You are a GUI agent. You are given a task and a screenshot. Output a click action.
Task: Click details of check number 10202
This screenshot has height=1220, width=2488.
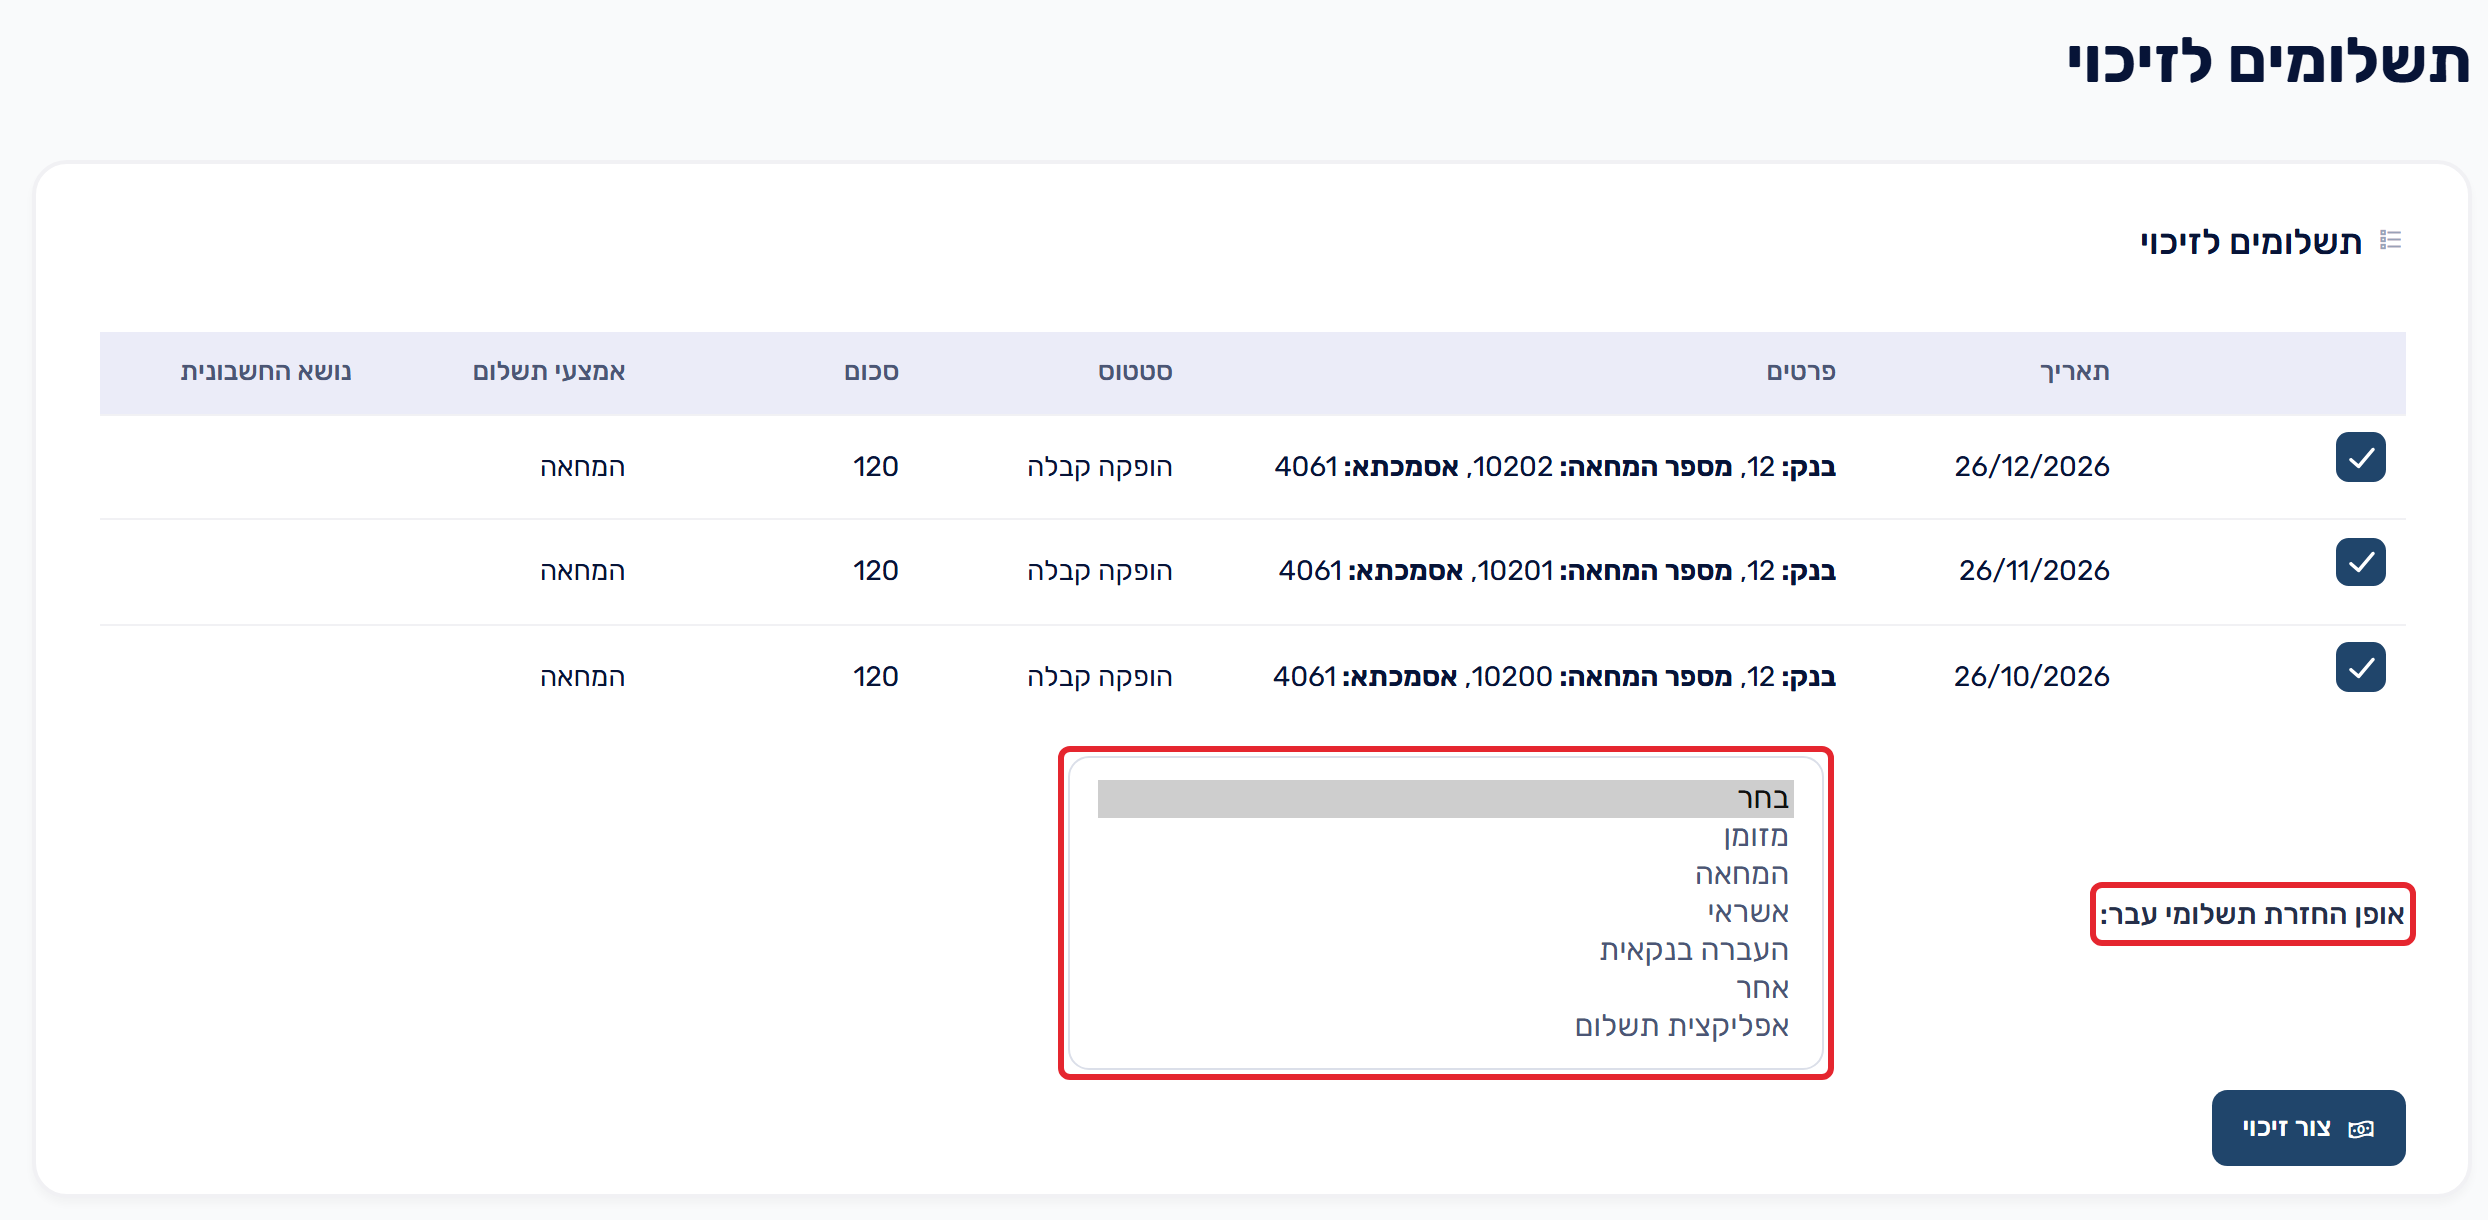1555,467
